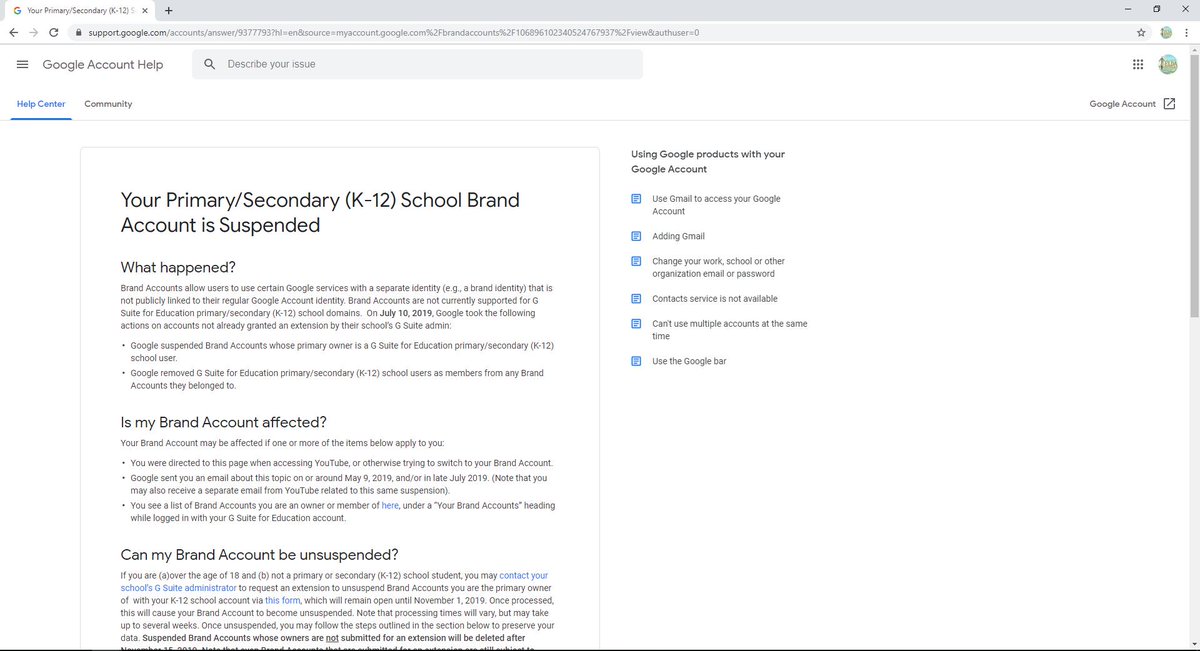
Task: Open the profile avatar in Help header
Action: (x=1167, y=64)
